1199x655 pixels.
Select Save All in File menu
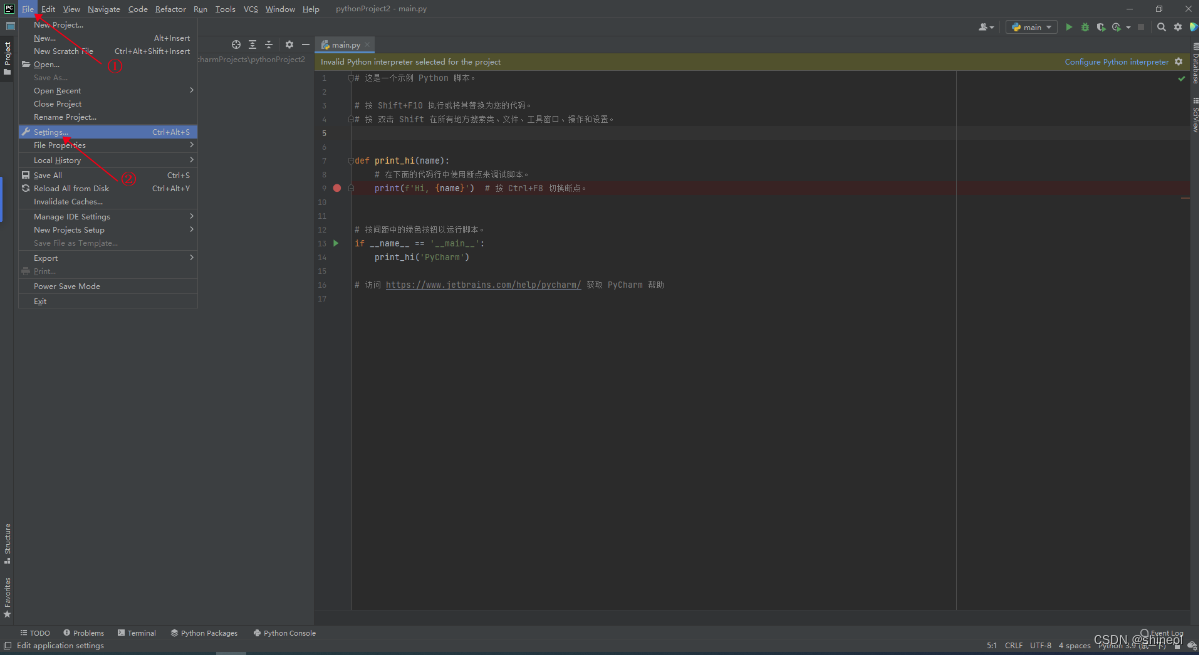click(x=108, y=175)
